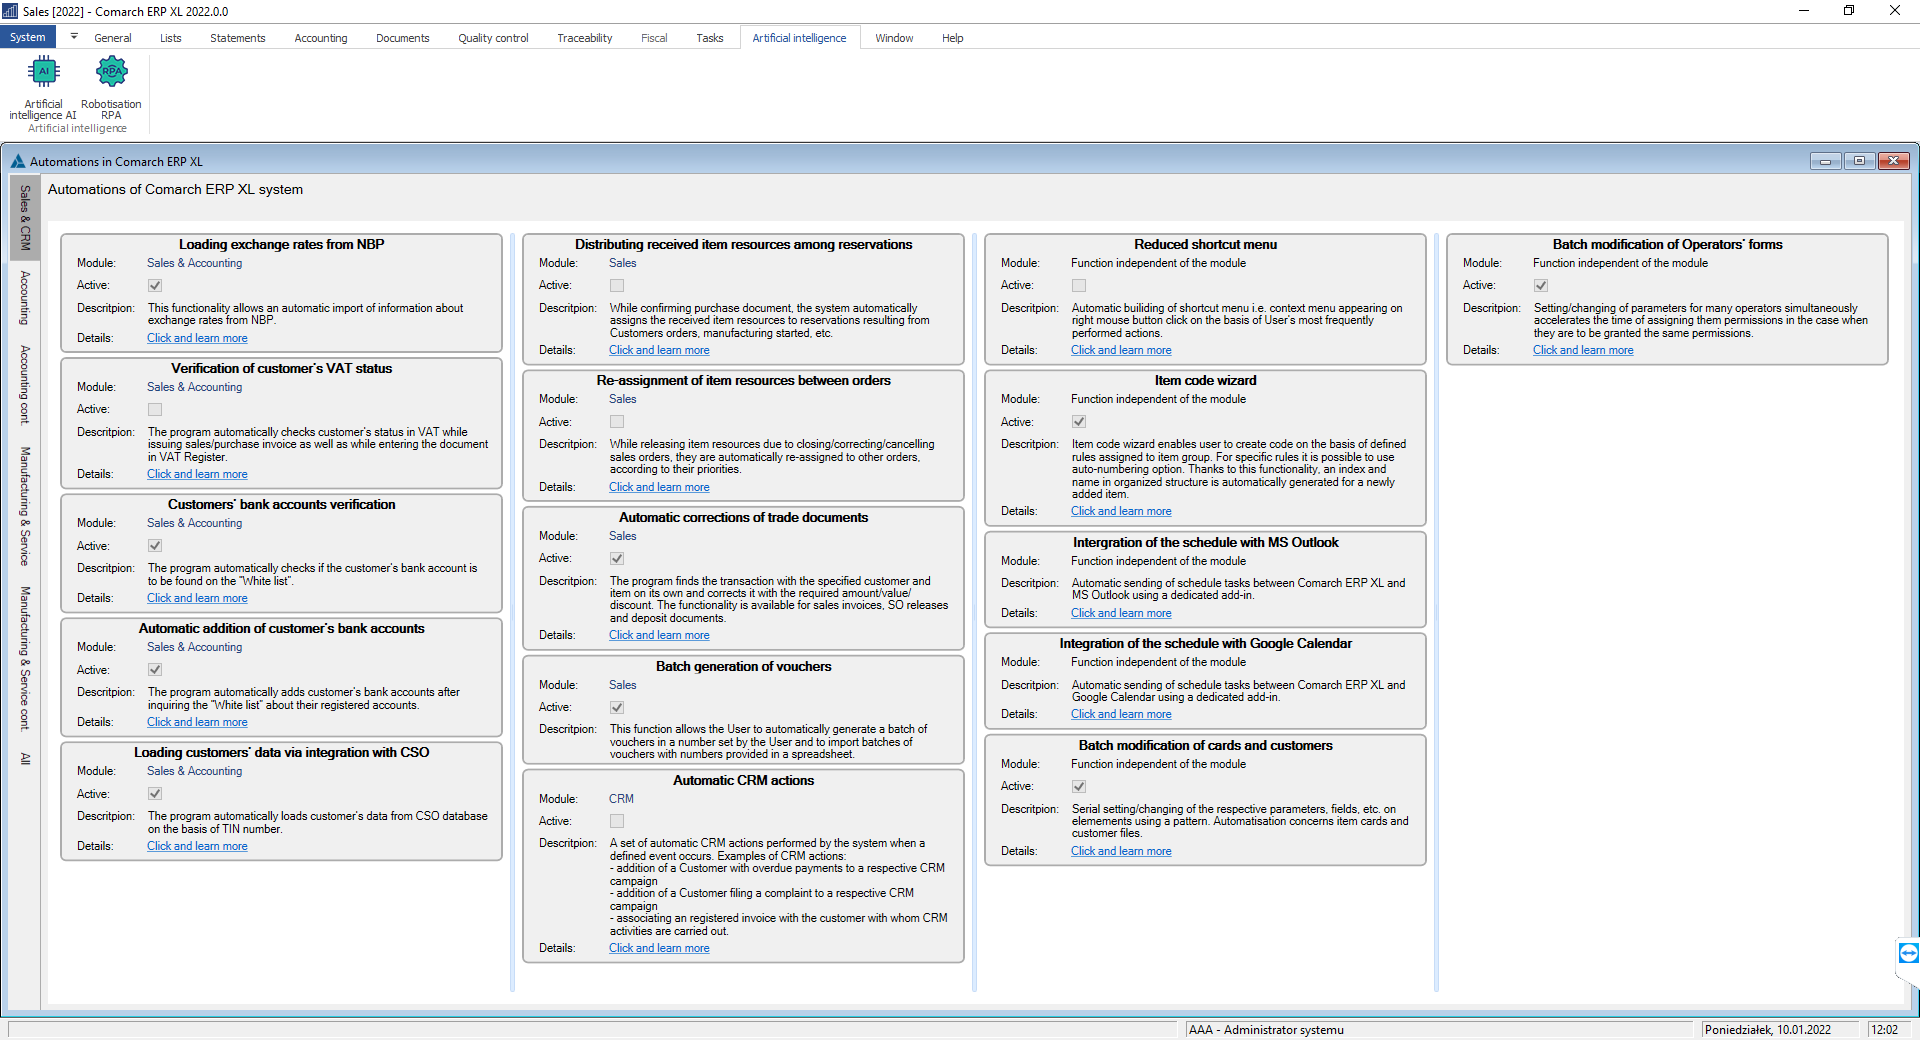Switch to the General ribbon tab

coord(113,38)
